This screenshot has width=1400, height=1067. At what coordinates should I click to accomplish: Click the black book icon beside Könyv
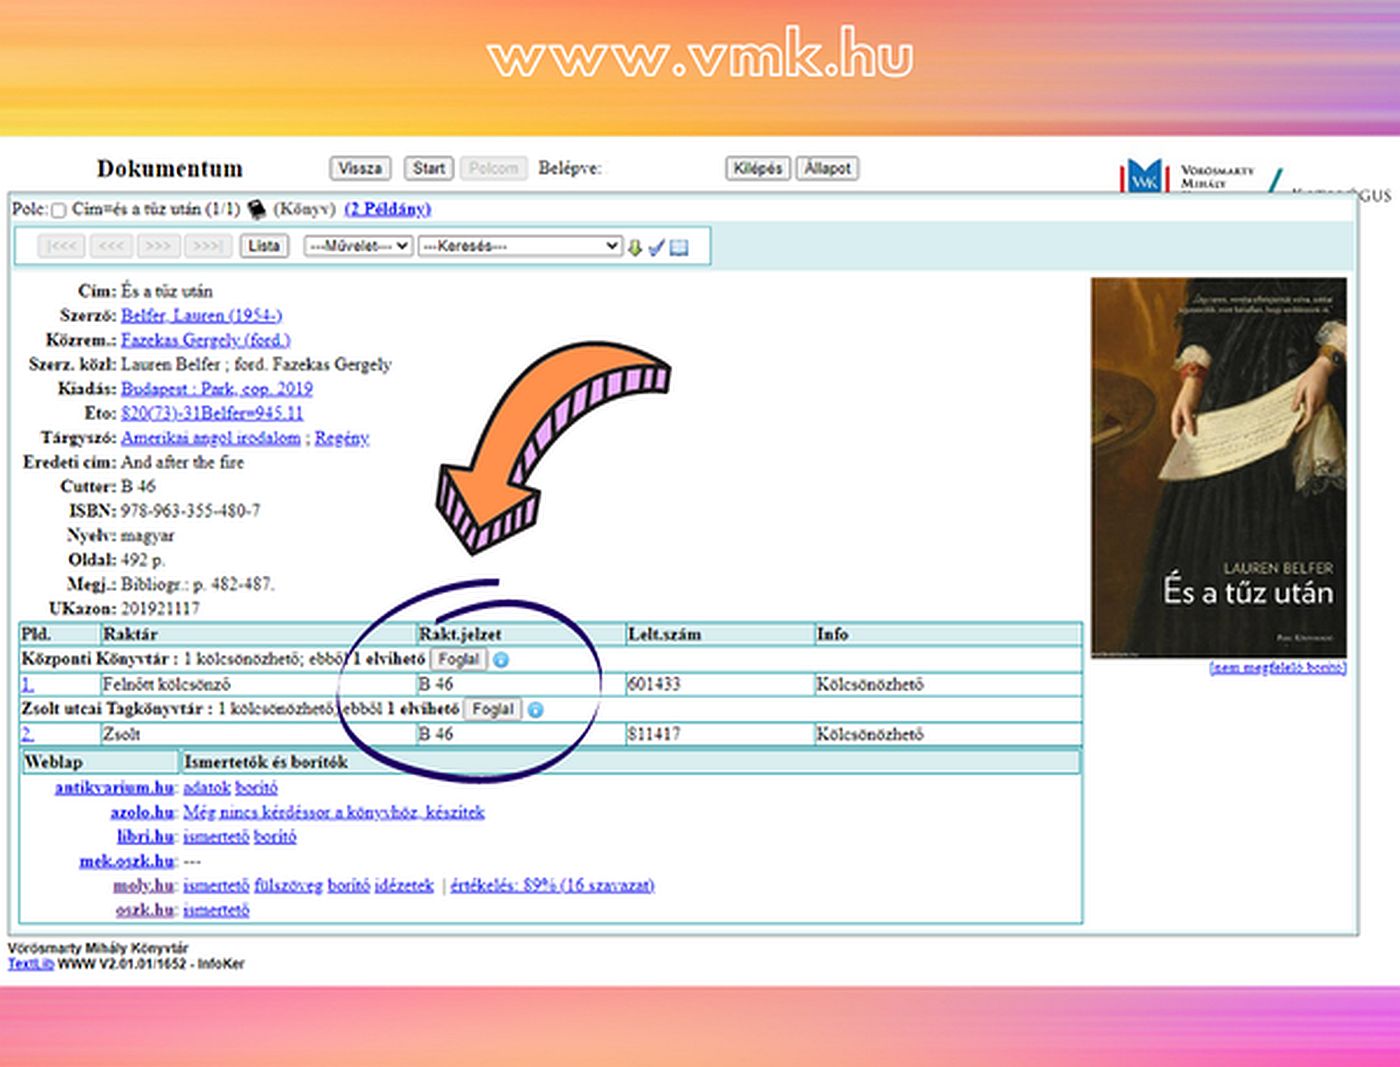click(x=257, y=209)
